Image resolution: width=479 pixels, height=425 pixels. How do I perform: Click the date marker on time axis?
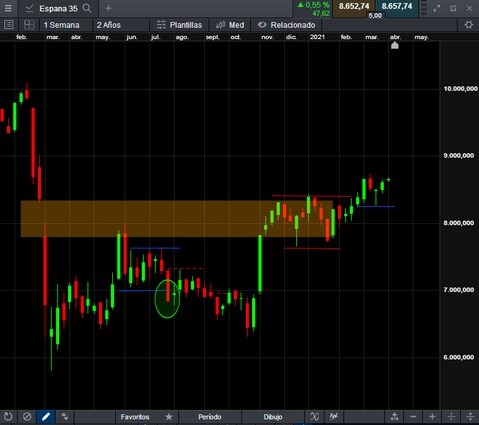(395, 45)
